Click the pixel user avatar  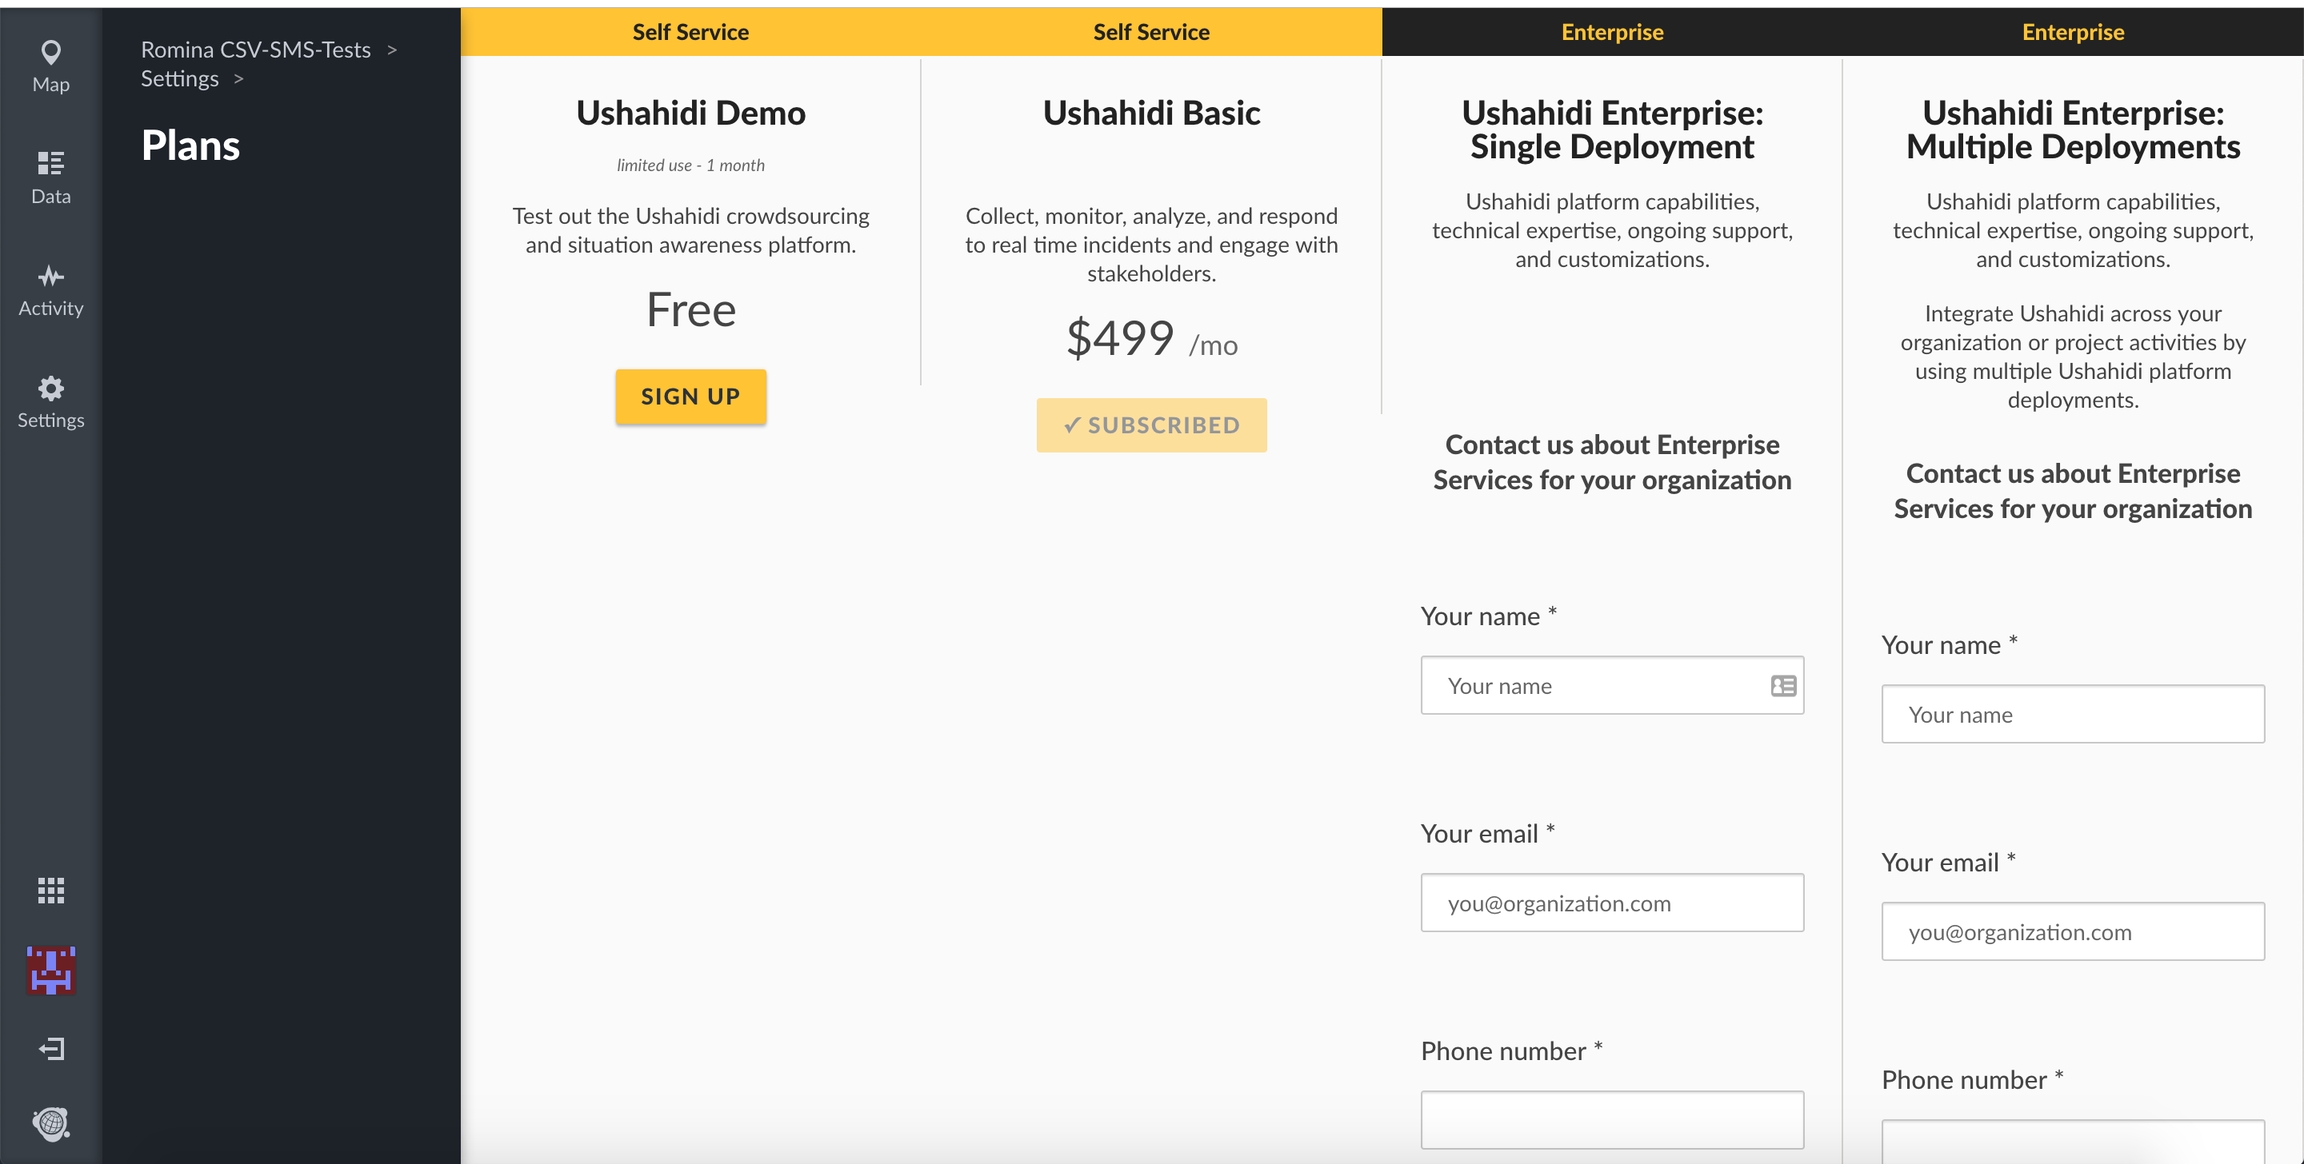point(50,970)
